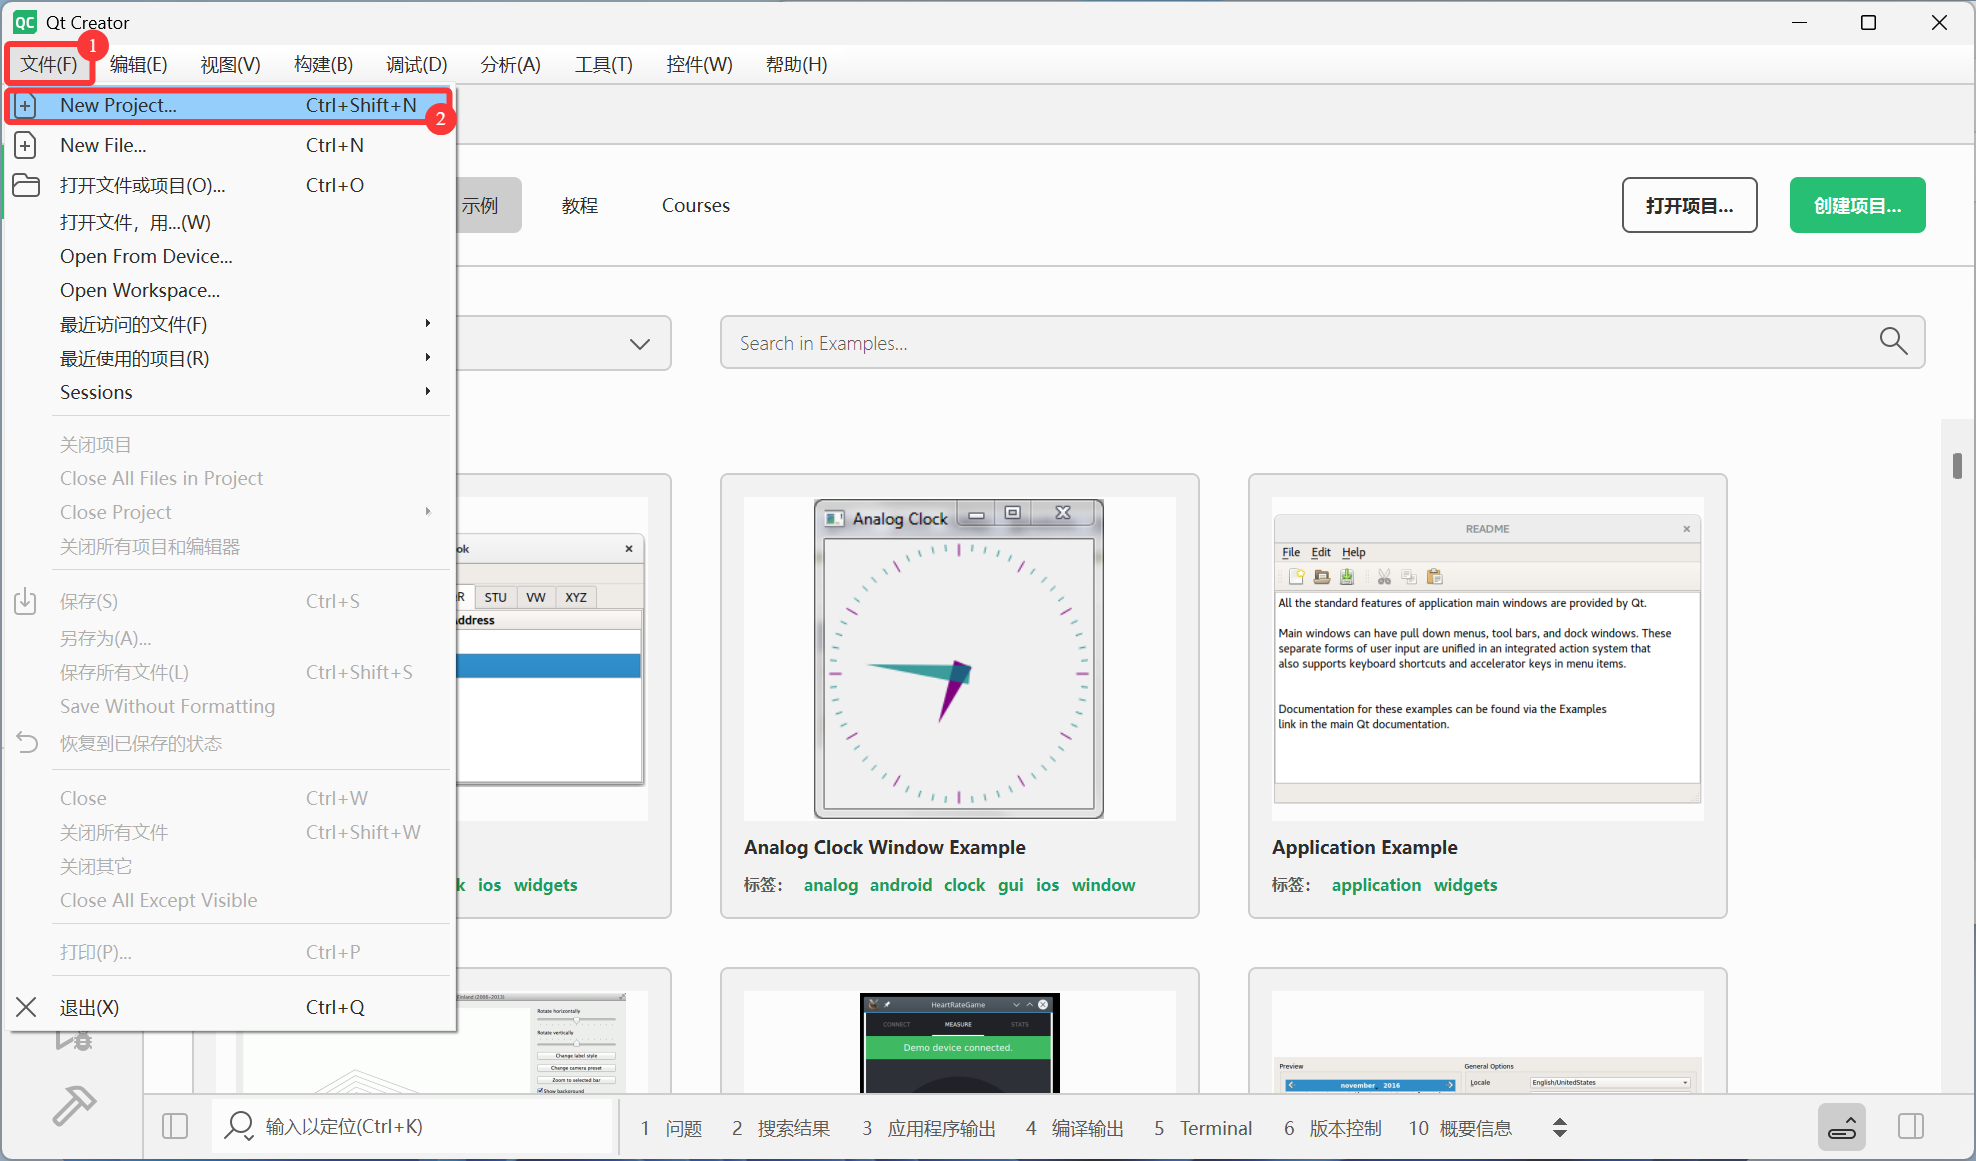1976x1161 pixels.
Task: Open the 10 概要信息 output pane
Action: (1460, 1128)
